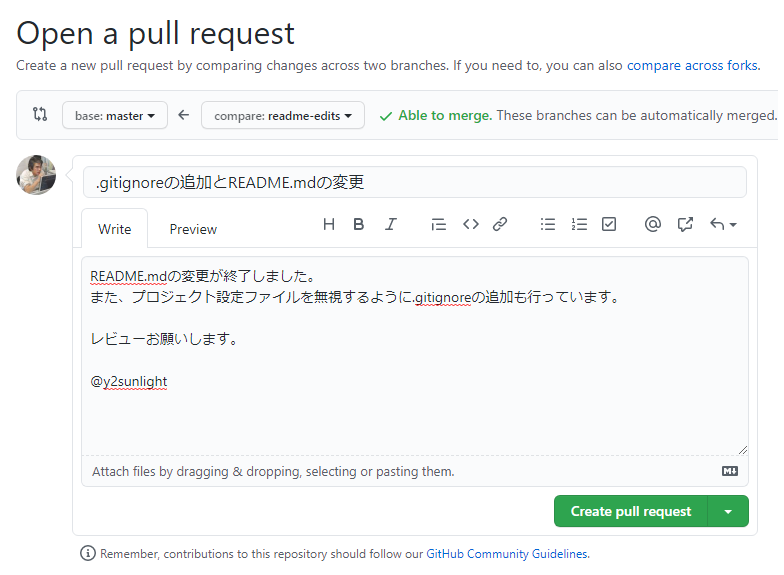Image resolution: width=784 pixels, height=575 pixels.
Task: Add a link via toolbar icon
Action: point(500,225)
